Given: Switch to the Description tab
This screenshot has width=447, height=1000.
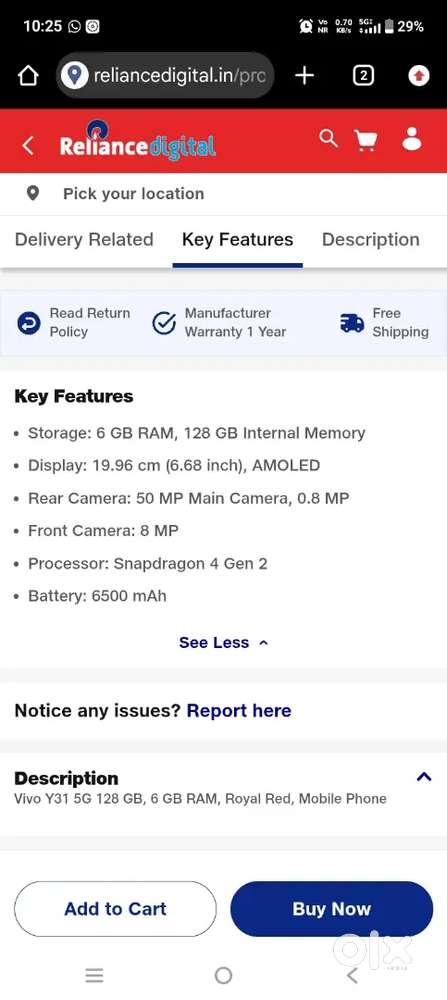Looking at the screenshot, I should (x=370, y=240).
